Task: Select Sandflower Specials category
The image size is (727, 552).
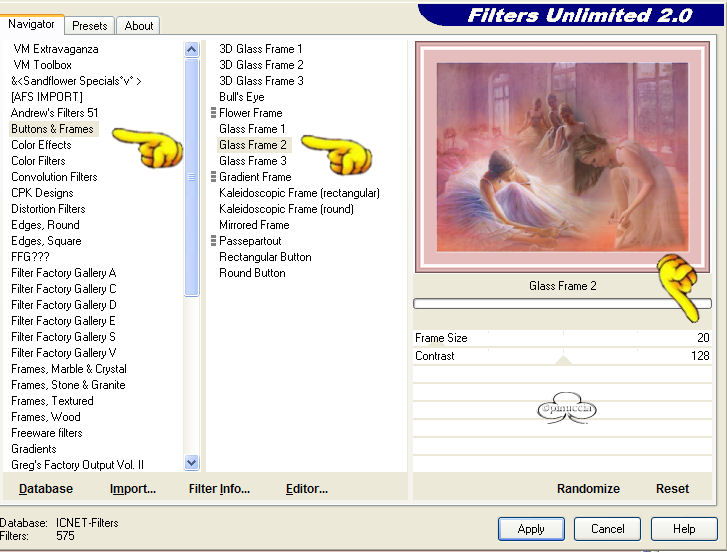Action: (x=76, y=81)
